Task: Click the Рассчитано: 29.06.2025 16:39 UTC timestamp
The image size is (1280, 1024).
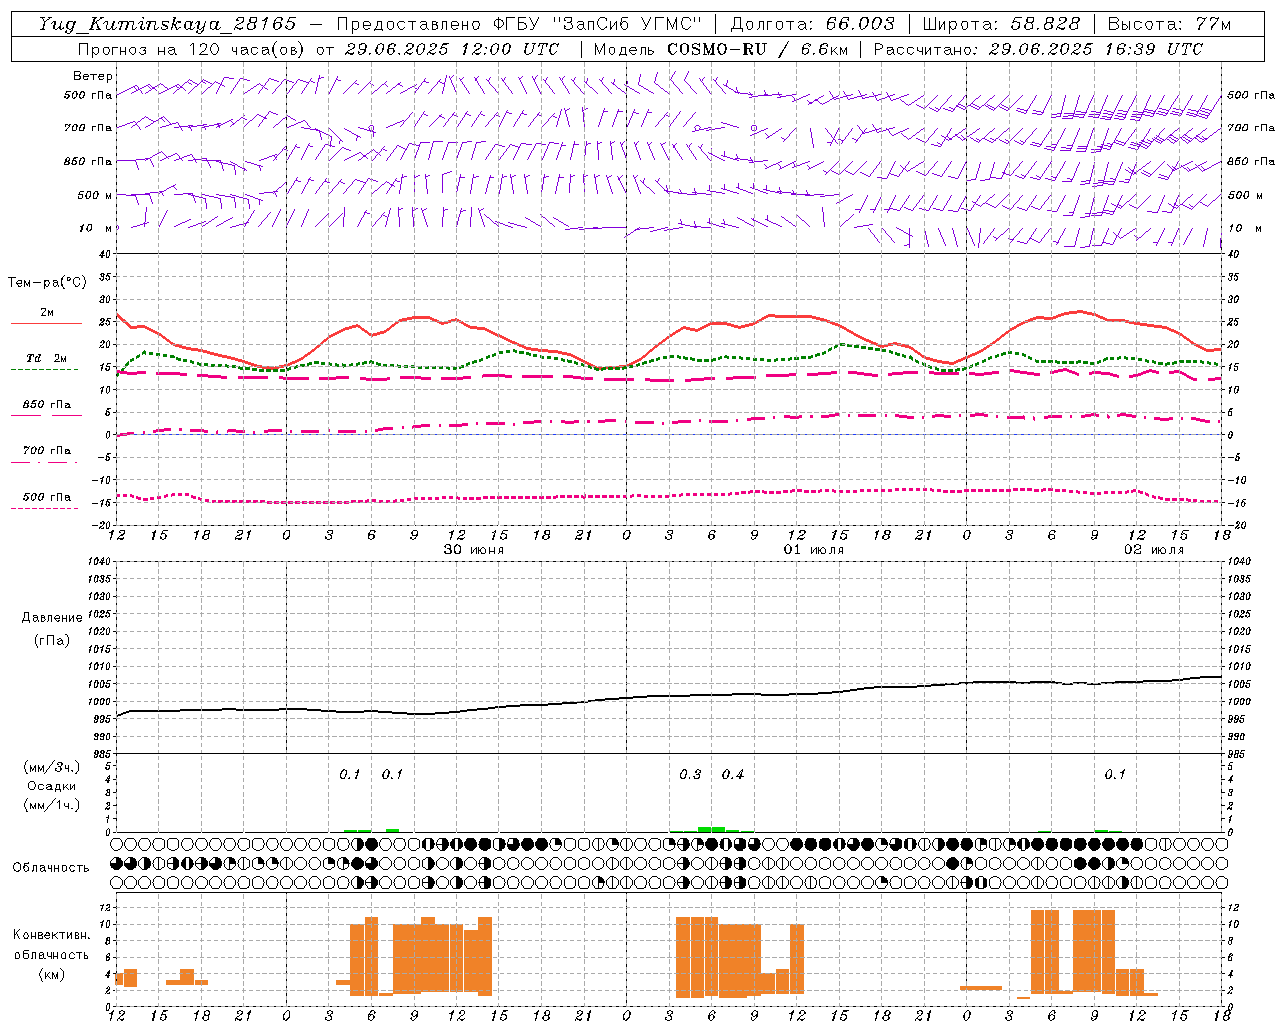Action: pos(1038,49)
